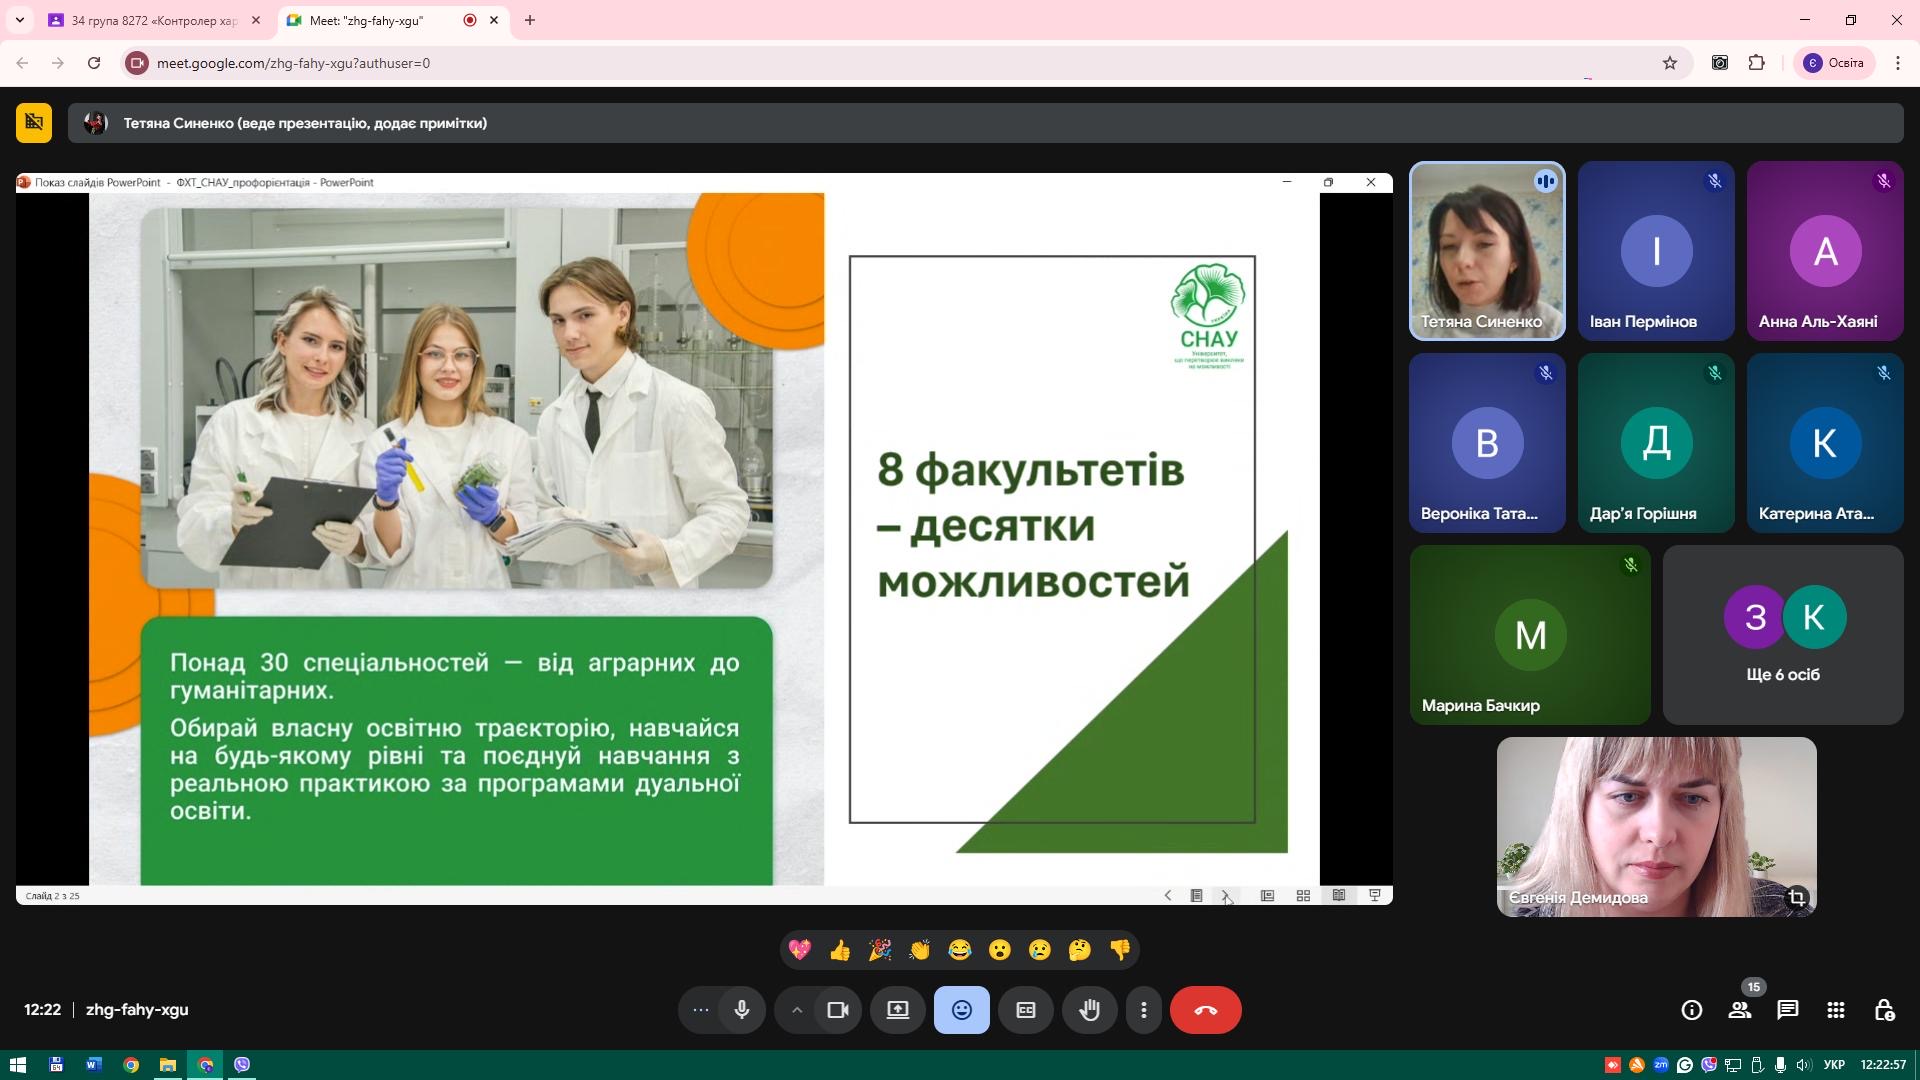Image resolution: width=1920 pixels, height=1080 pixels.
Task: Open host controls lock icon
Action: pos(1884,1010)
